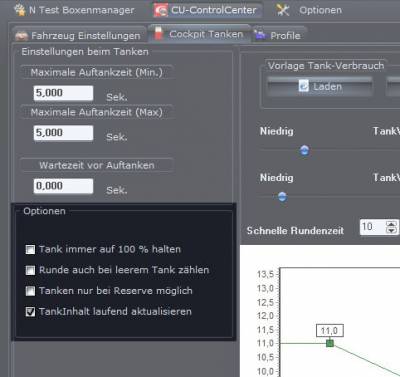Click the red CU-ControlCenter icon
The image size is (400, 377).
click(161, 10)
